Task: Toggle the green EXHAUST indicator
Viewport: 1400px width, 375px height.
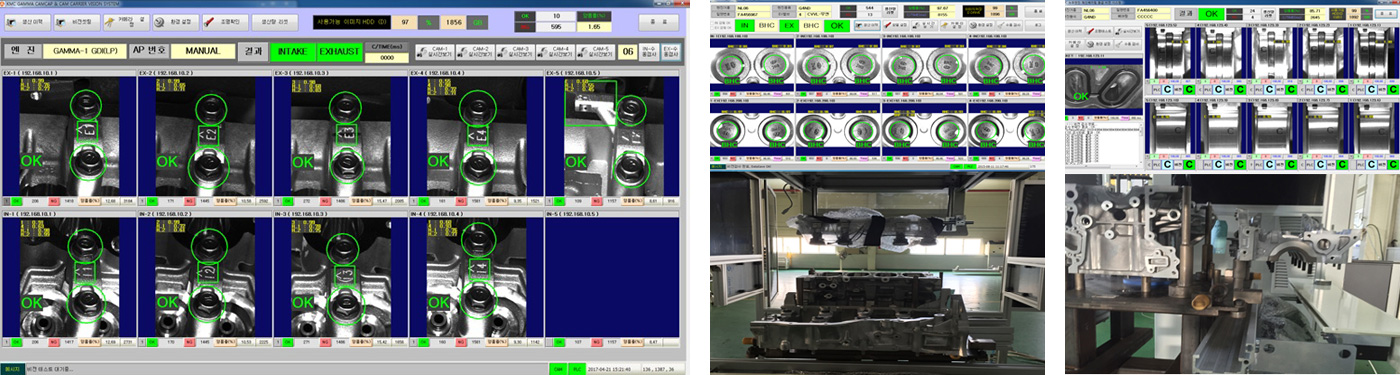Action: pos(338,51)
